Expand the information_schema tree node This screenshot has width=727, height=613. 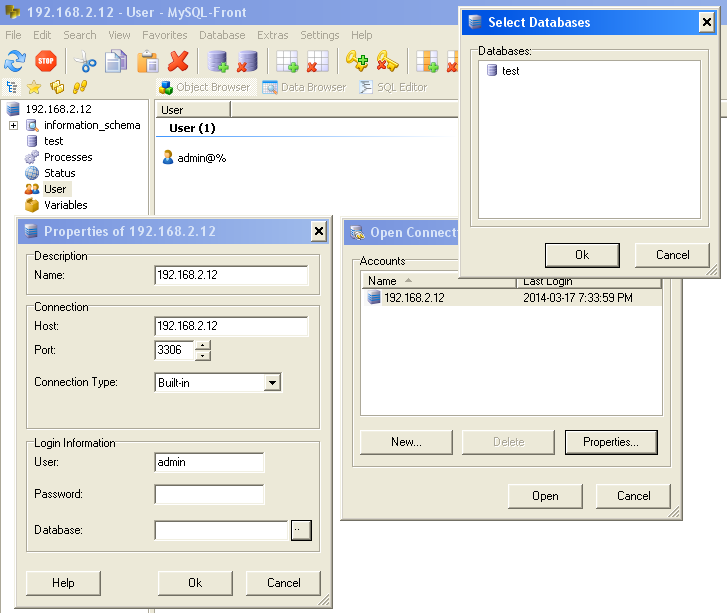tap(13, 125)
